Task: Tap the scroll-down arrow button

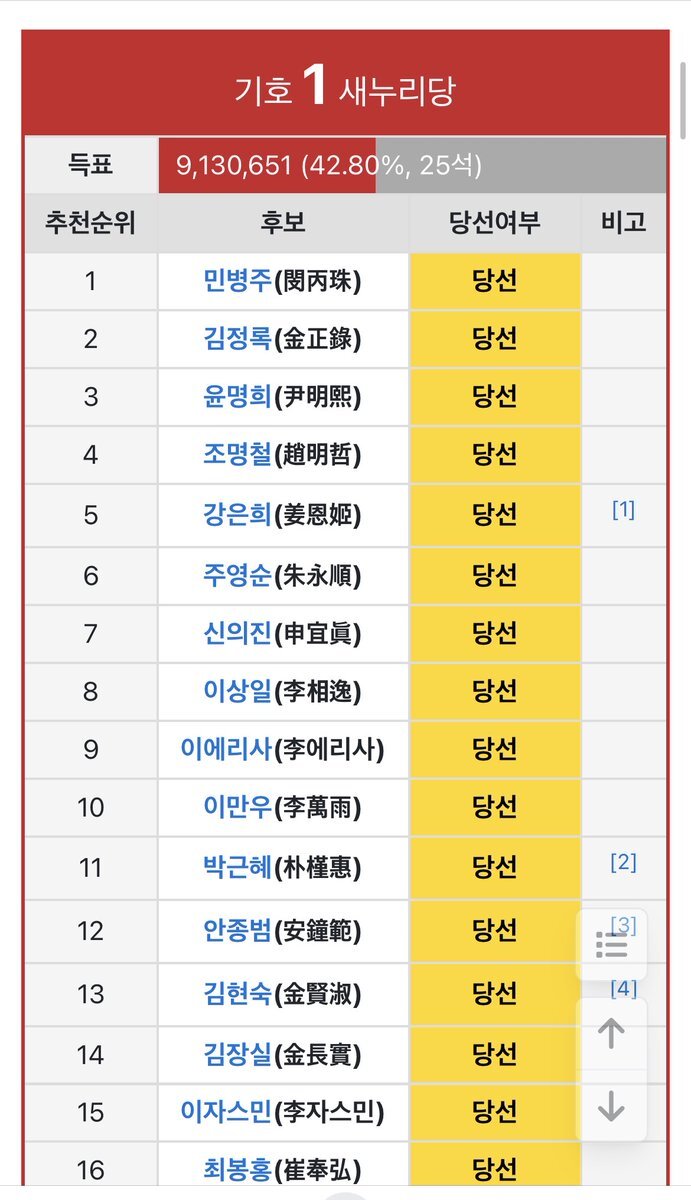Action: 611,1106
